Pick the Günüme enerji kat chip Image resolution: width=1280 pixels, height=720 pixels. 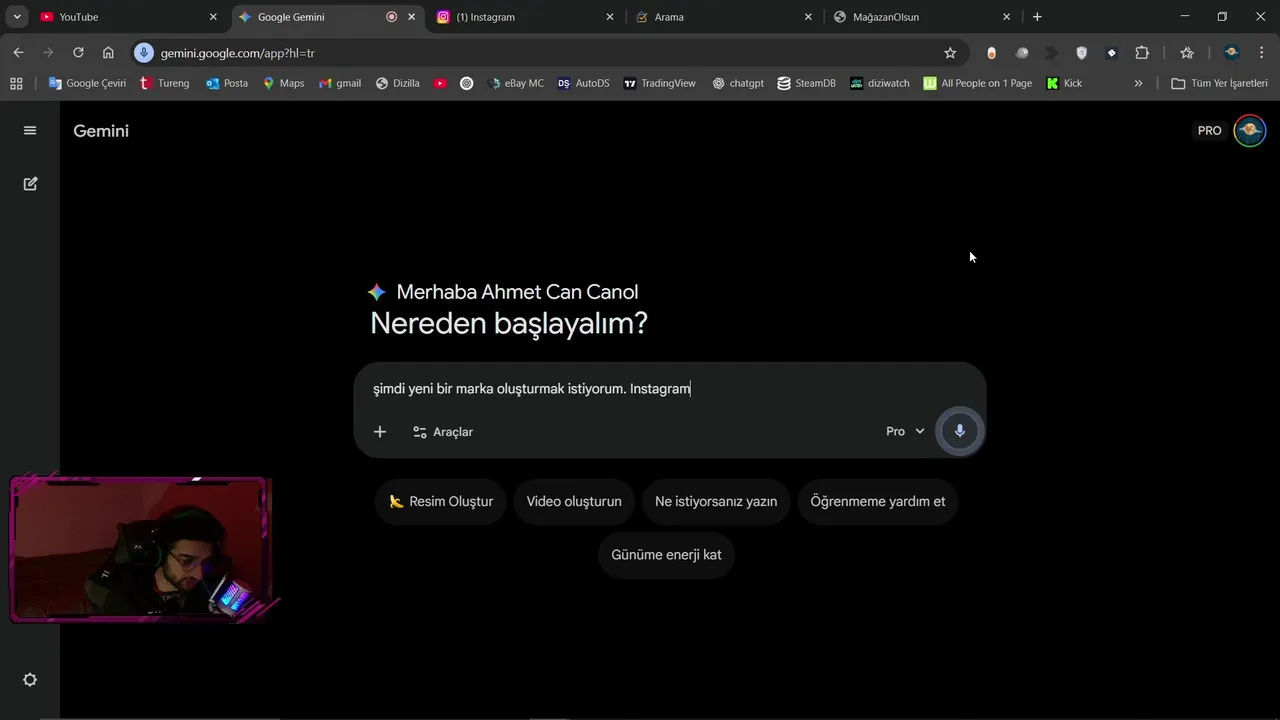click(x=666, y=554)
